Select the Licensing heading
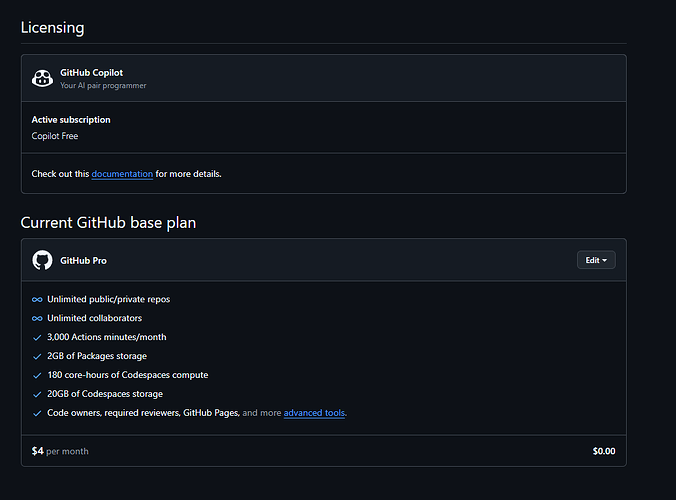676x500 pixels. click(x=53, y=28)
